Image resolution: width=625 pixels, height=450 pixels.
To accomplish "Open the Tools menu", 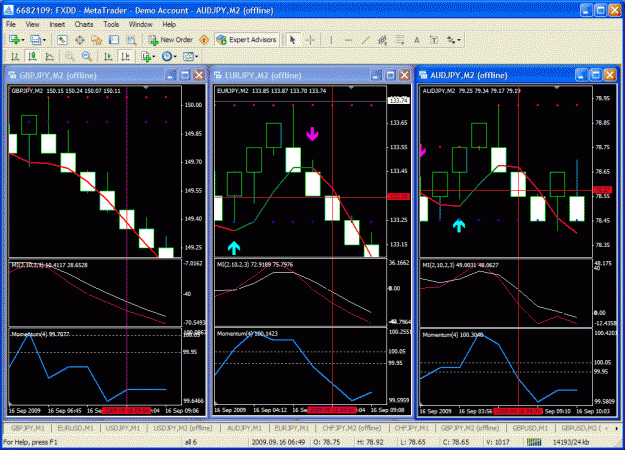I will click(111, 24).
